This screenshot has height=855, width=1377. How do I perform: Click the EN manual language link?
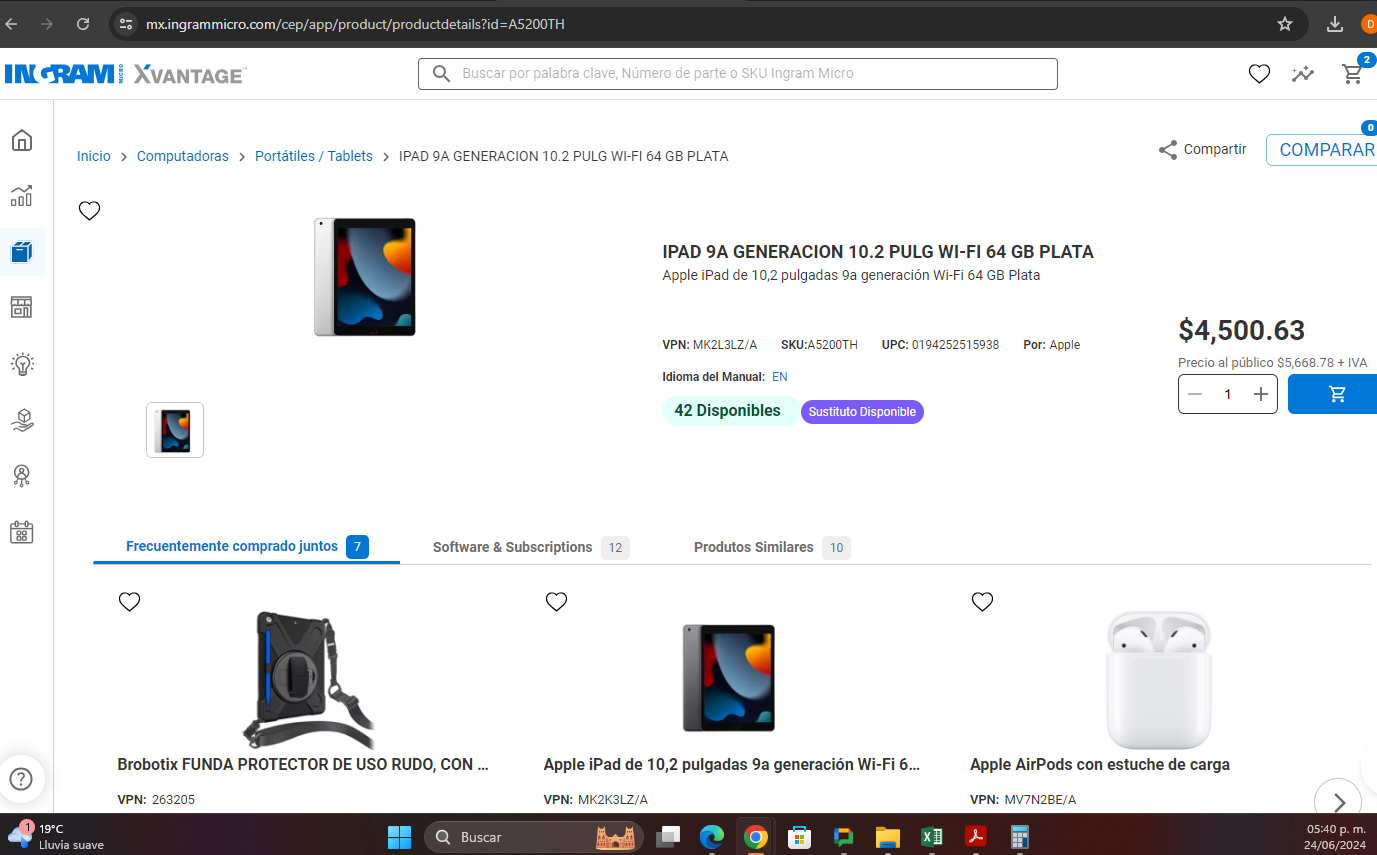click(780, 377)
